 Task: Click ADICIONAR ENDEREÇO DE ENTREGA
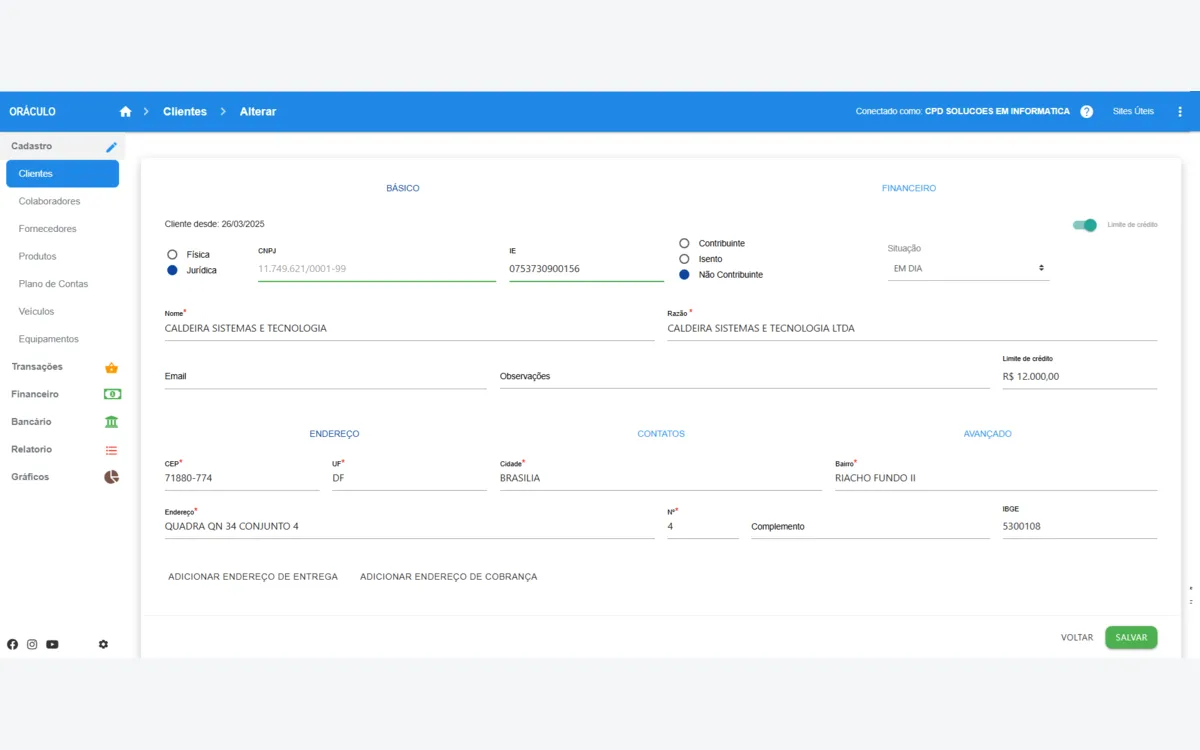point(253,577)
